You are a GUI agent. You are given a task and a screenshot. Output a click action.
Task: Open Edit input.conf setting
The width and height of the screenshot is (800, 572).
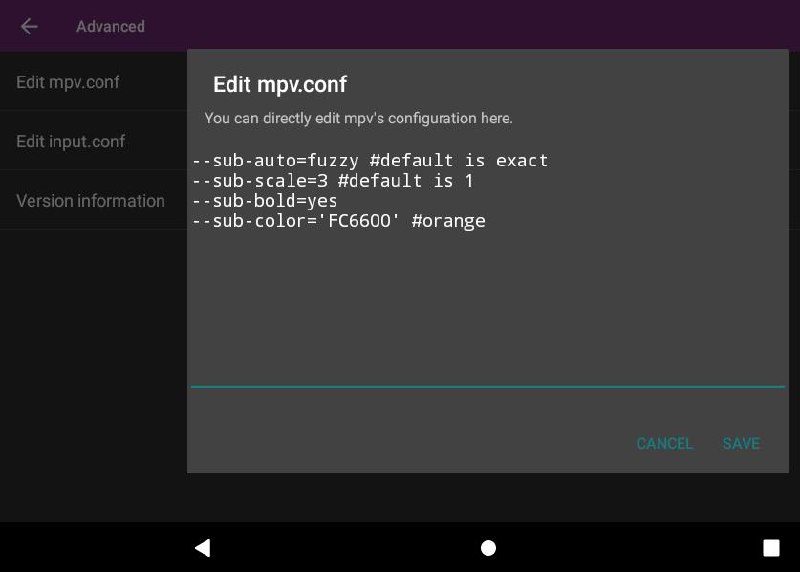point(93,141)
